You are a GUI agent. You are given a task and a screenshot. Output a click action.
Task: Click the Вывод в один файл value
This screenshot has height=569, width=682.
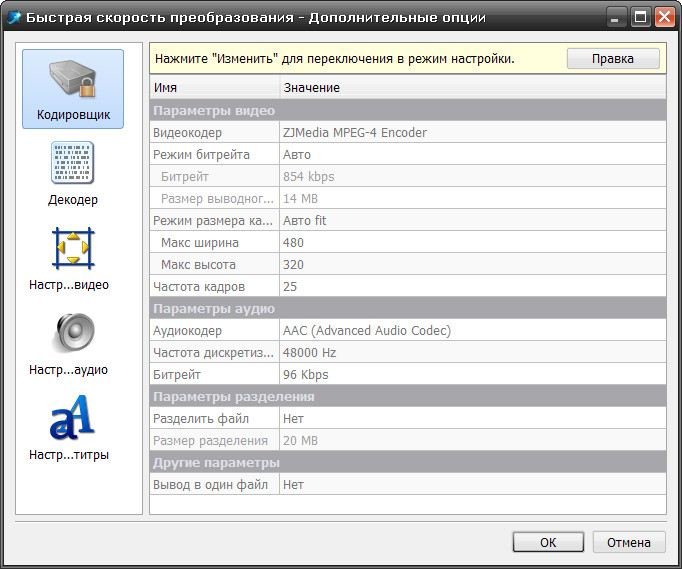click(473, 484)
